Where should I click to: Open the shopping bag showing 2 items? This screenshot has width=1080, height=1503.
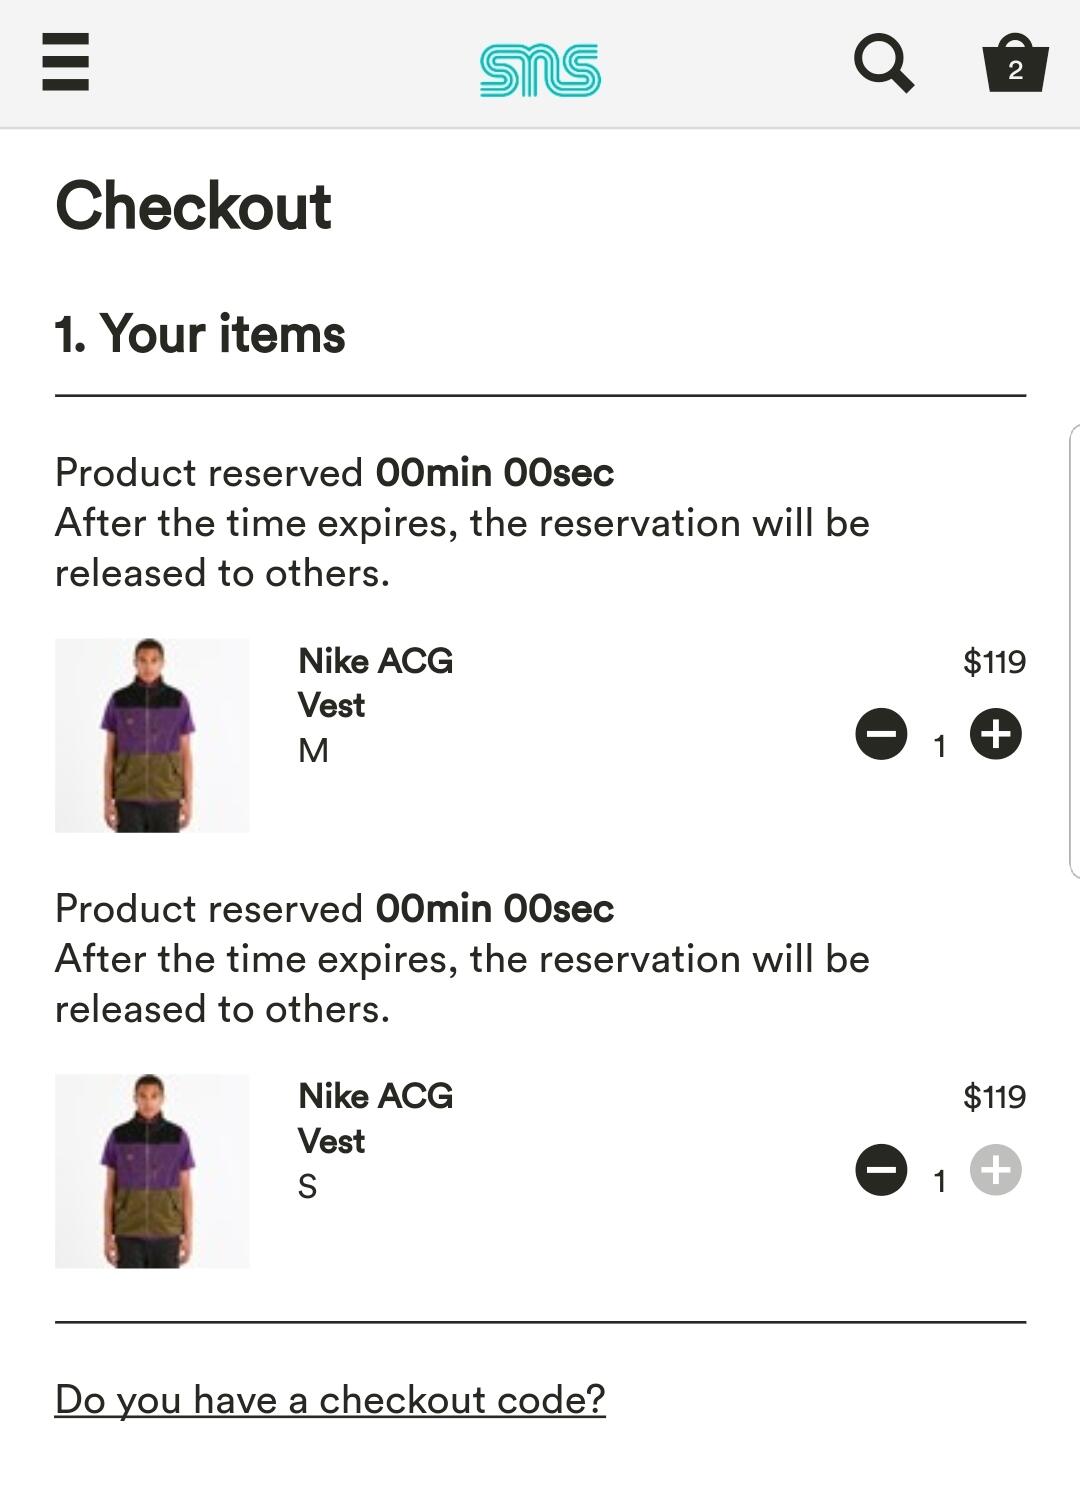(1015, 64)
